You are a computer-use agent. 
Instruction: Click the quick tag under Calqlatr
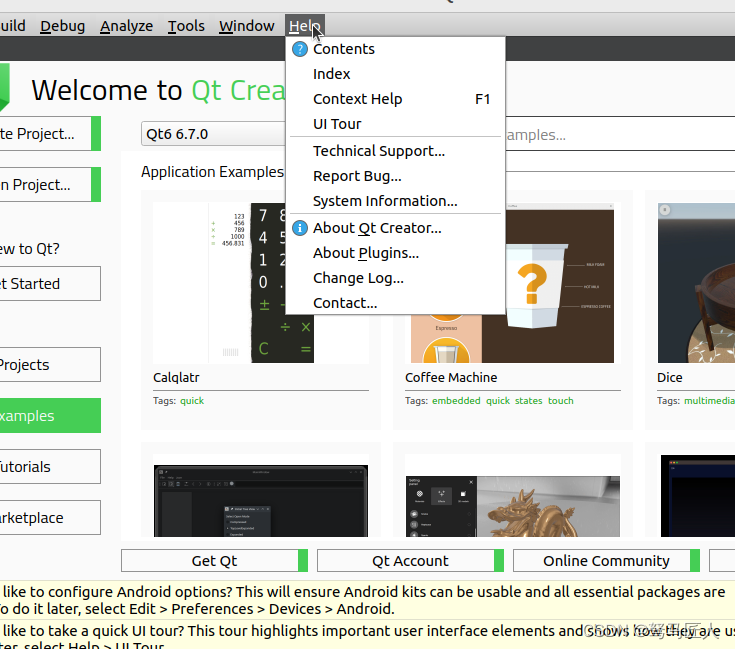[x=192, y=401]
